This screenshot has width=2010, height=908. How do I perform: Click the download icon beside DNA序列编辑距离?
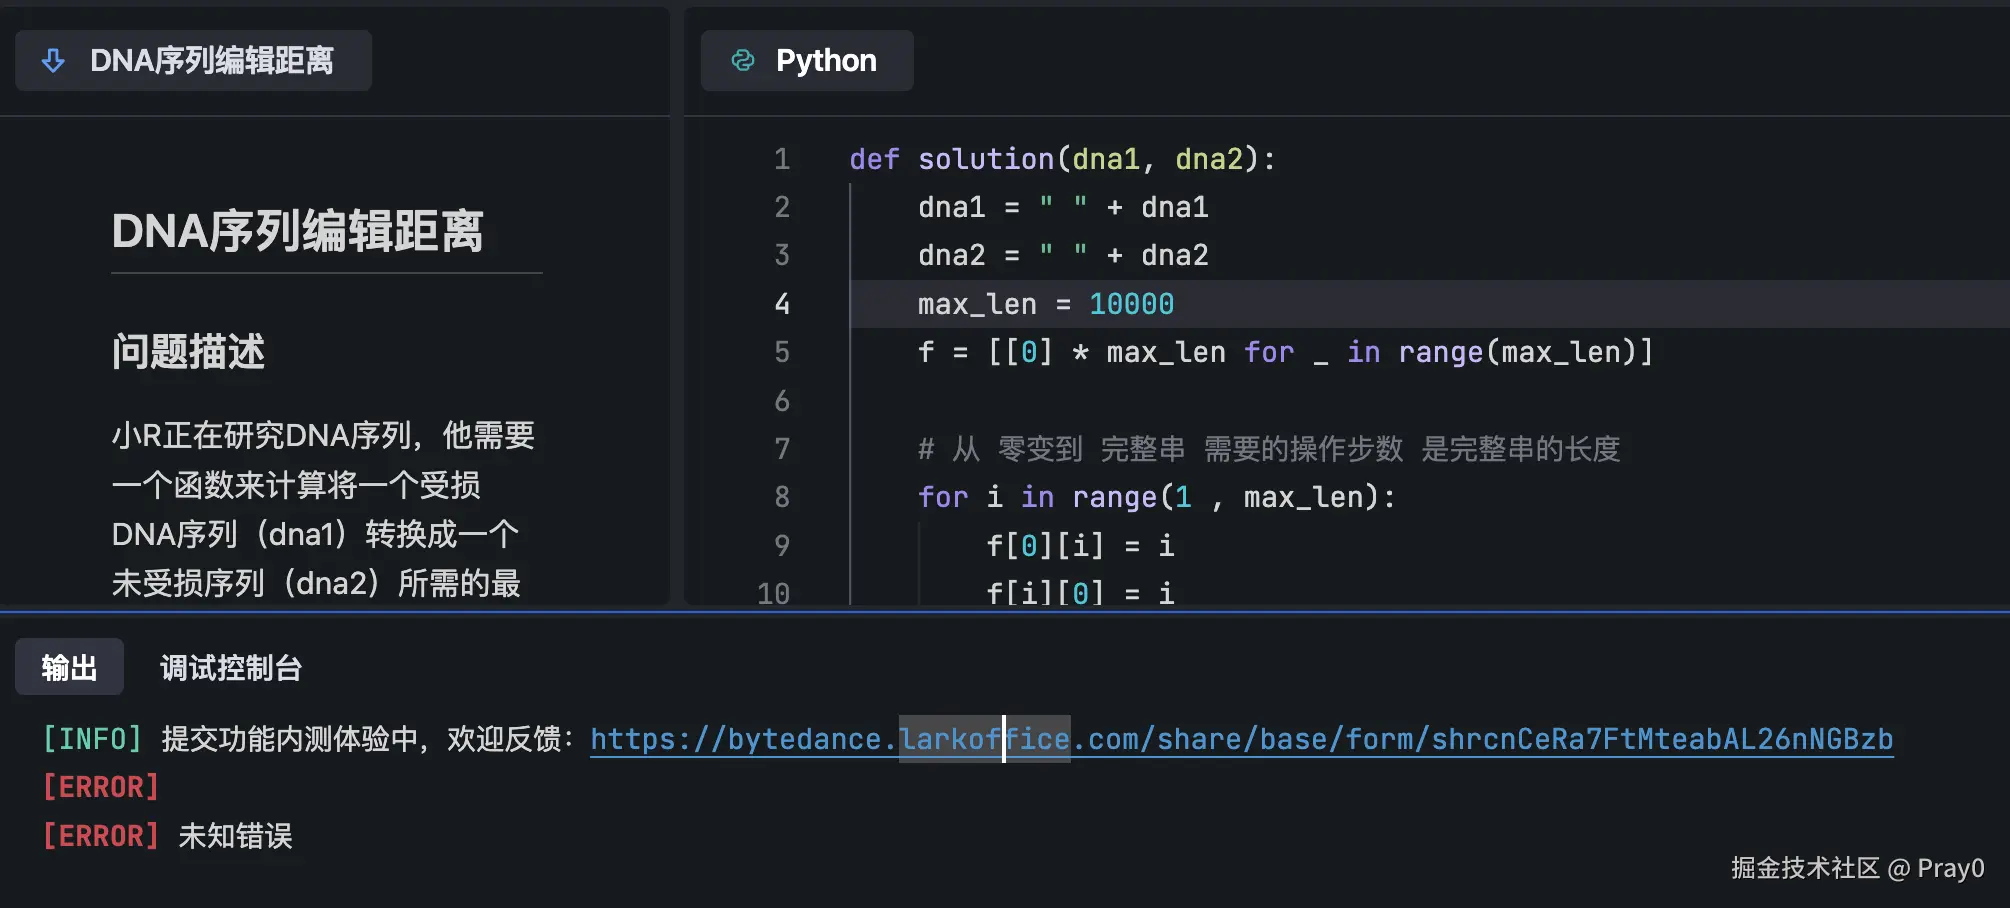coord(51,60)
